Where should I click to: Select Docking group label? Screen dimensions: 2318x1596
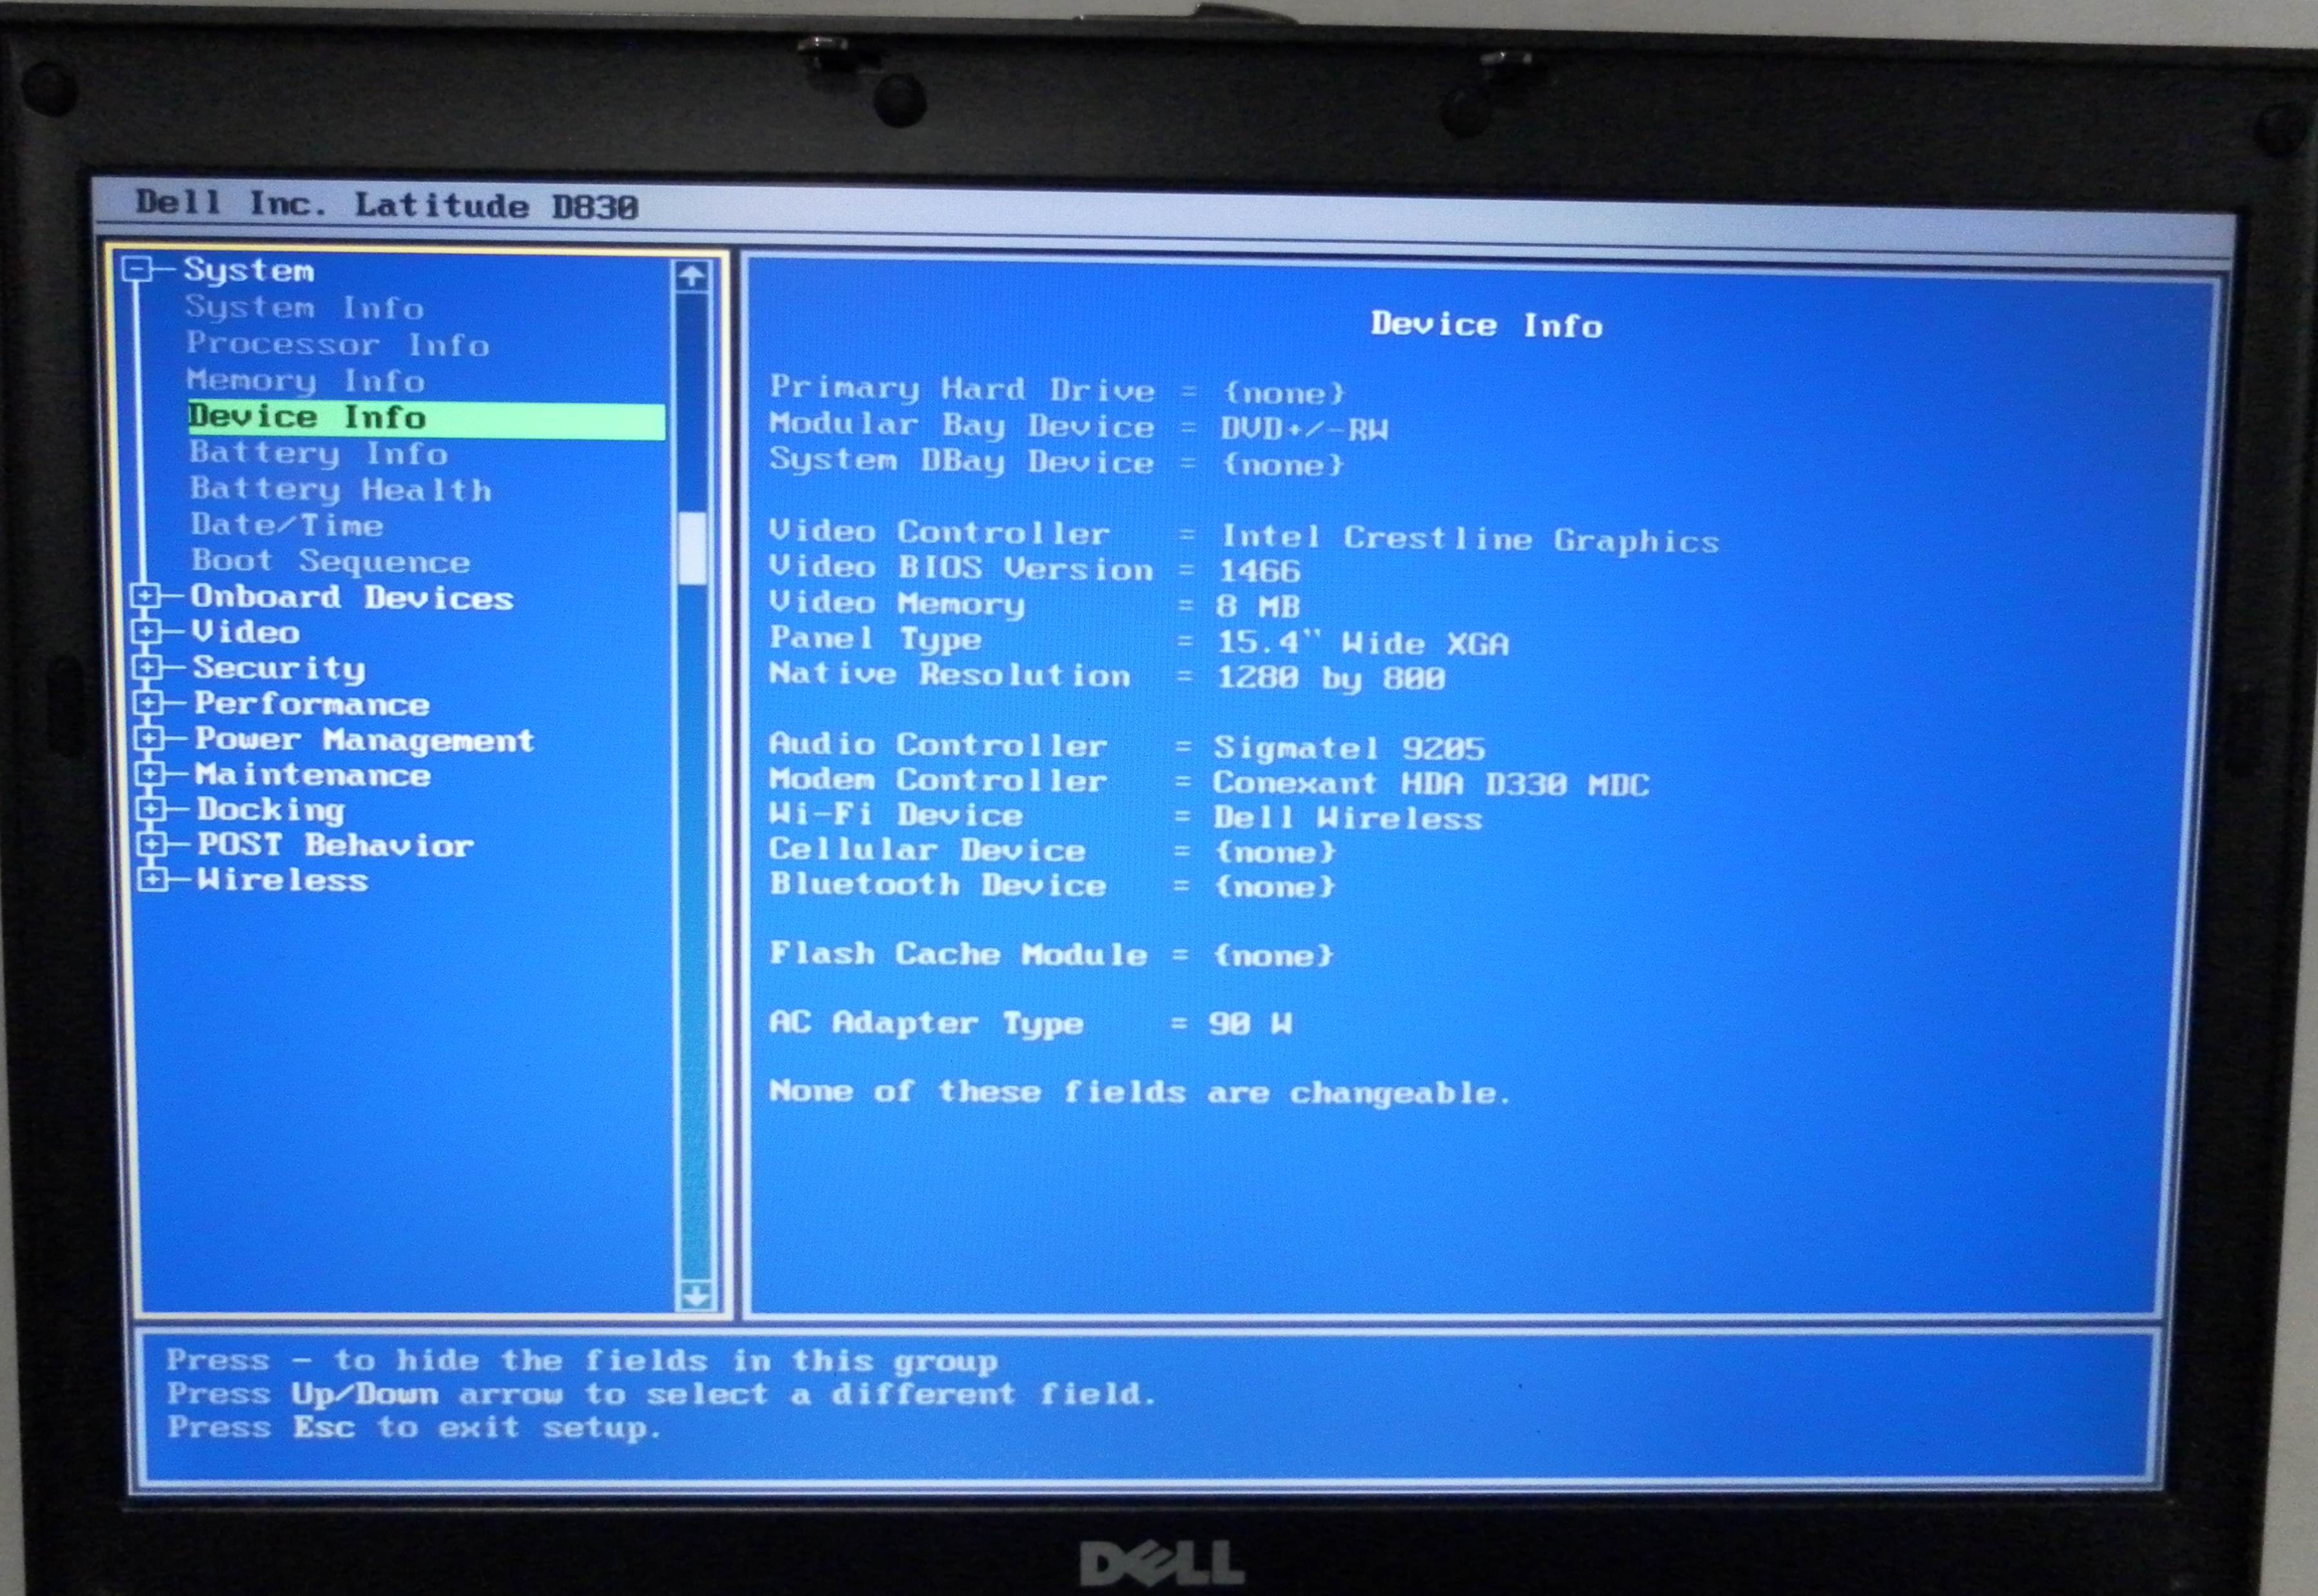[271, 810]
